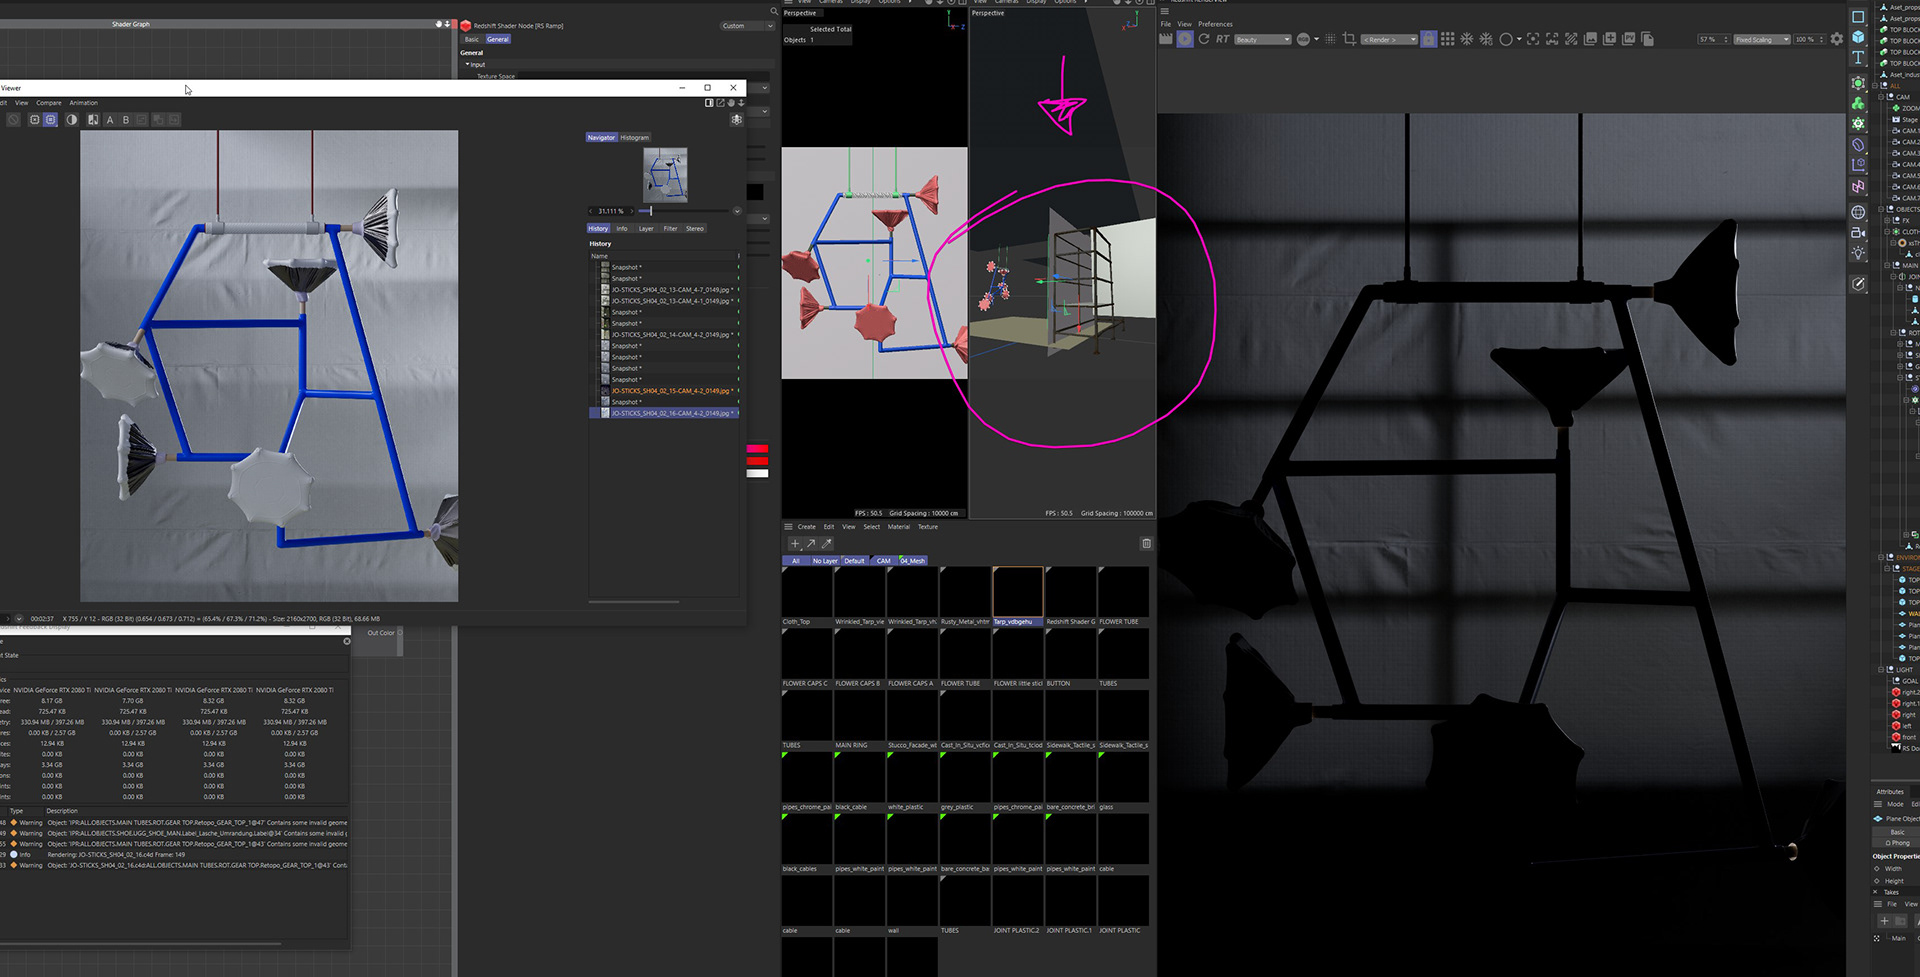Open the Preferences menu in RenderView

click(1215, 24)
